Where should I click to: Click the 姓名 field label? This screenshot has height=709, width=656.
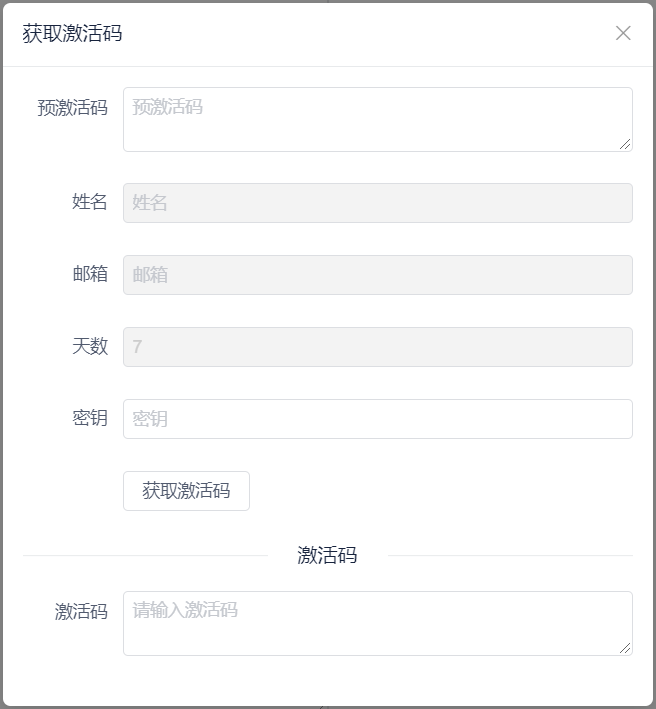(x=90, y=202)
